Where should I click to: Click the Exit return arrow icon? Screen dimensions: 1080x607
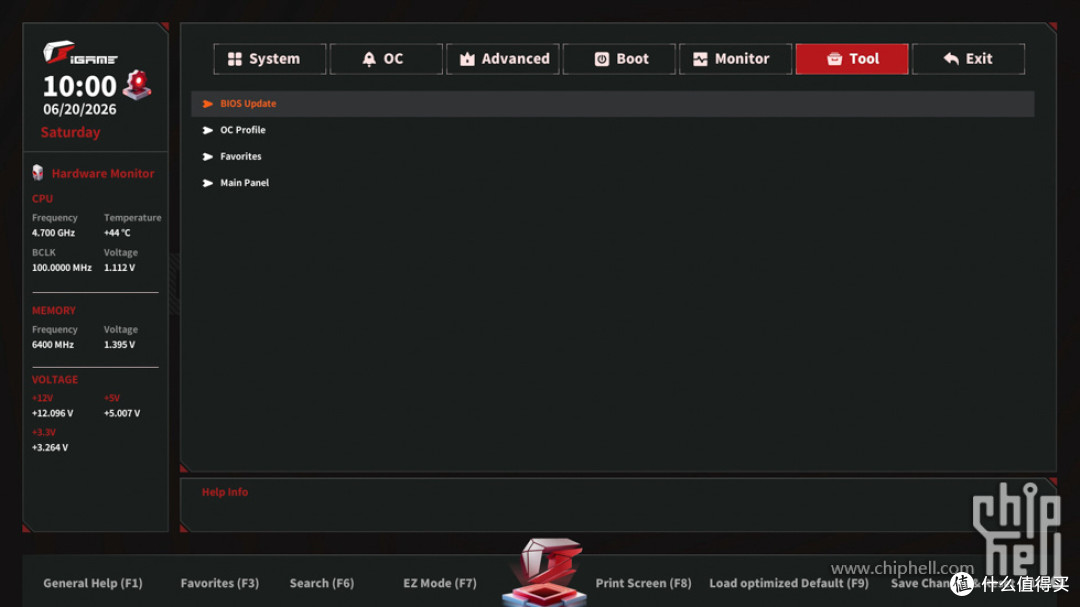click(951, 59)
